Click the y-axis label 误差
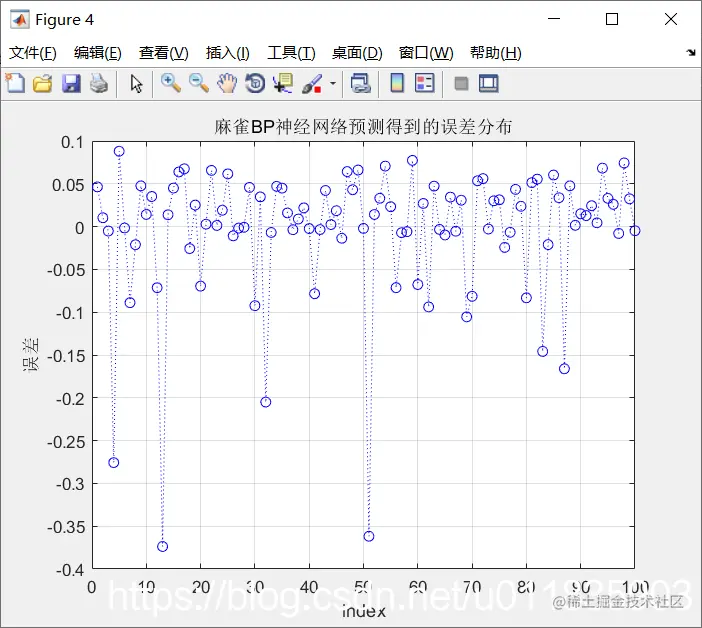 pyautogui.click(x=31, y=355)
